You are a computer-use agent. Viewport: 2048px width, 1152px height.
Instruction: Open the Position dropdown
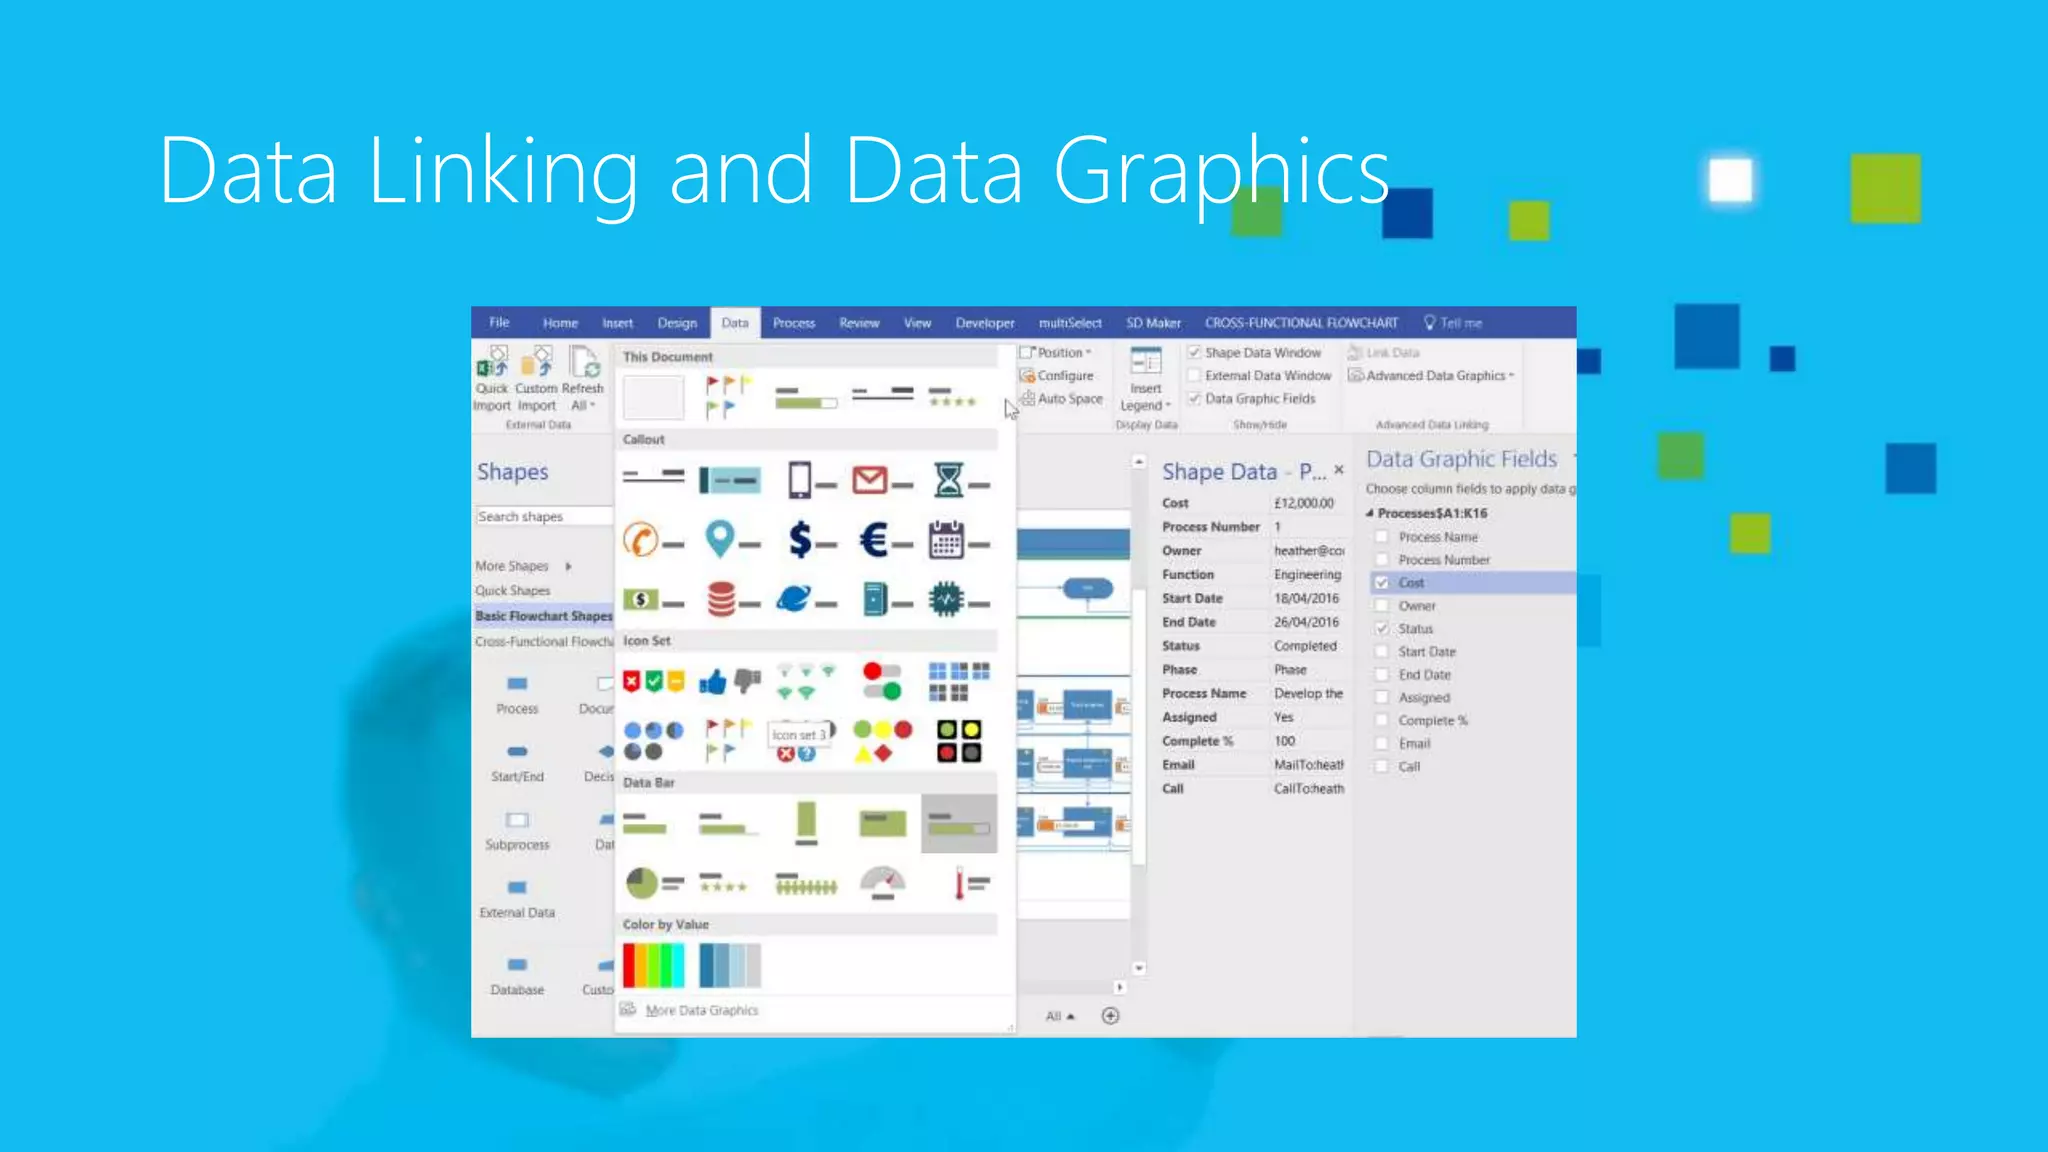tap(1056, 353)
